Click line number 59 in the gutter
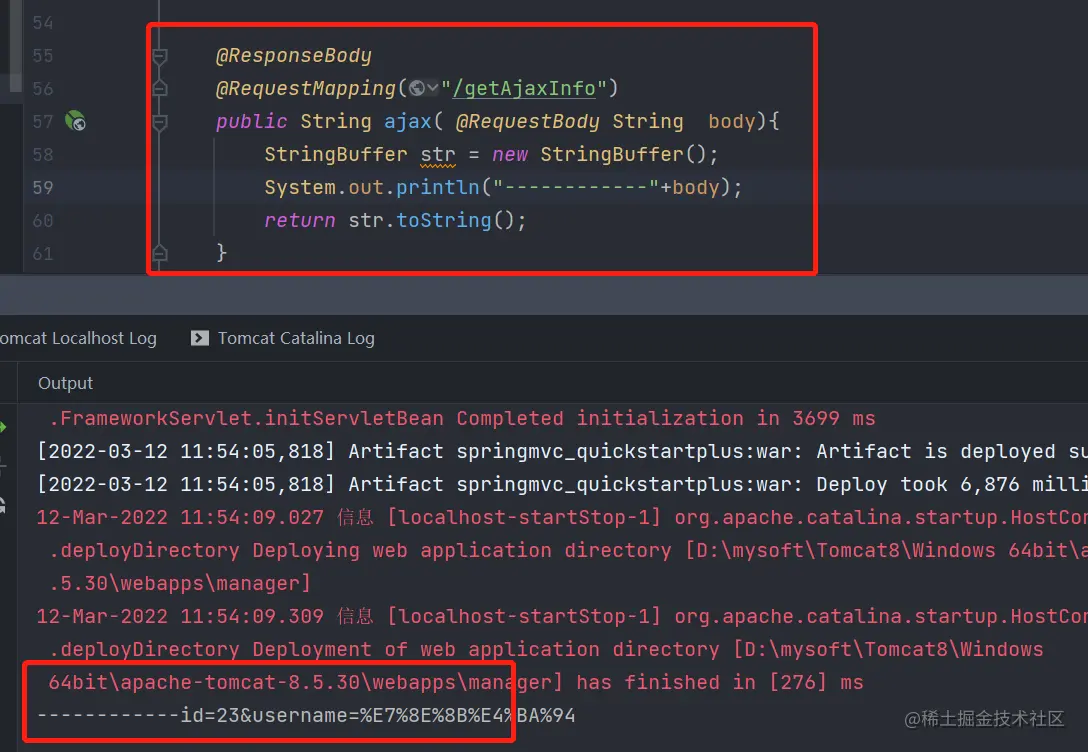Image resolution: width=1088 pixels, height=752 pixels. click(43, 187)
